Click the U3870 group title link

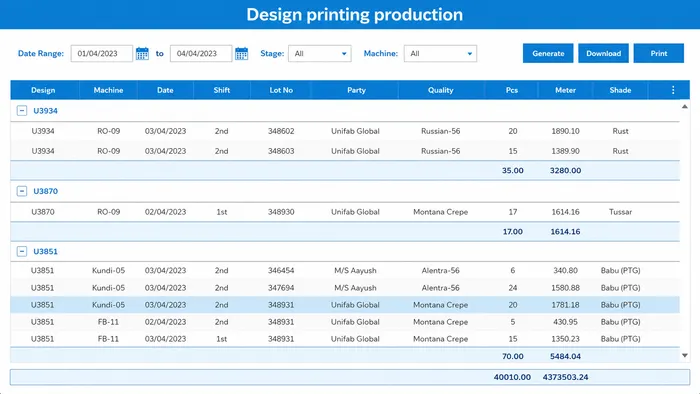[x=46, y=191]
